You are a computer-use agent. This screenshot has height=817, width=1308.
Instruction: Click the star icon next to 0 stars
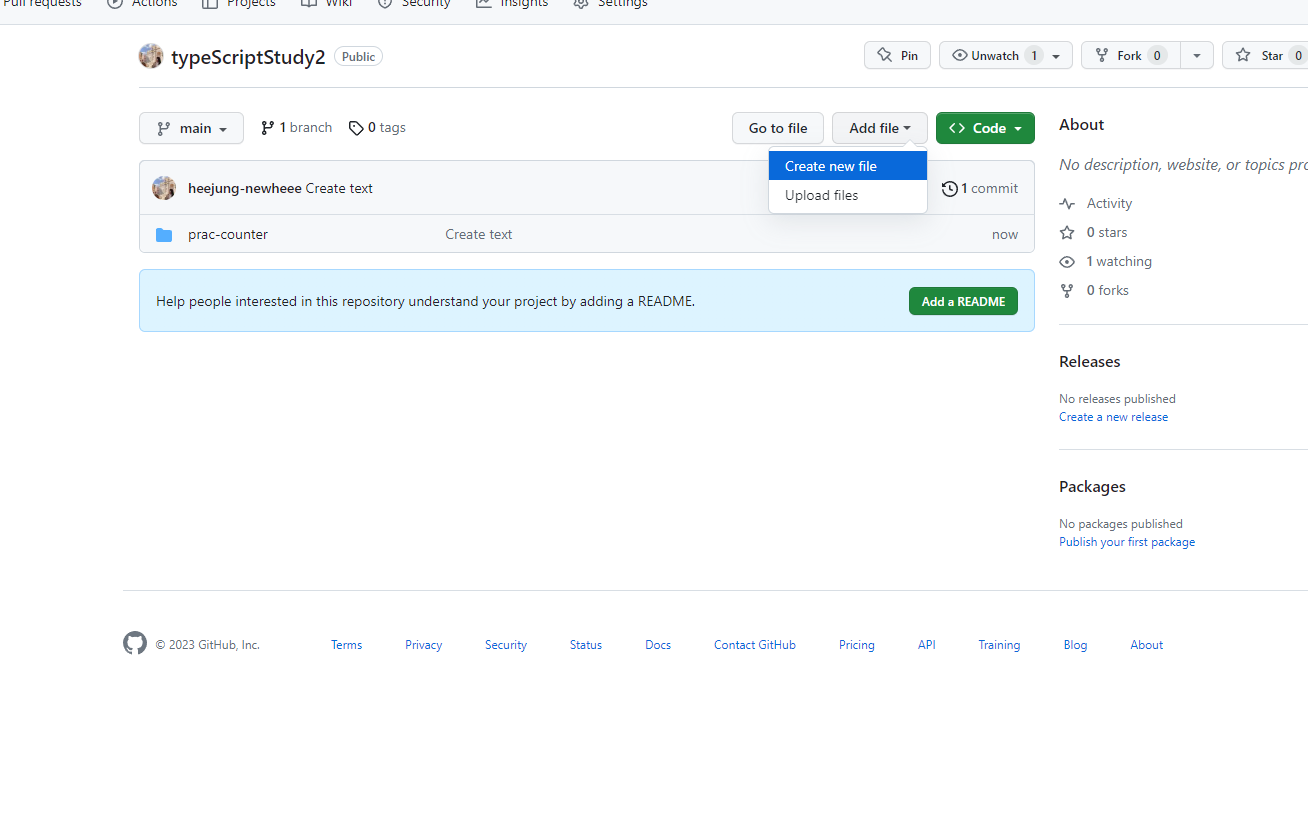click(1067, 232)
